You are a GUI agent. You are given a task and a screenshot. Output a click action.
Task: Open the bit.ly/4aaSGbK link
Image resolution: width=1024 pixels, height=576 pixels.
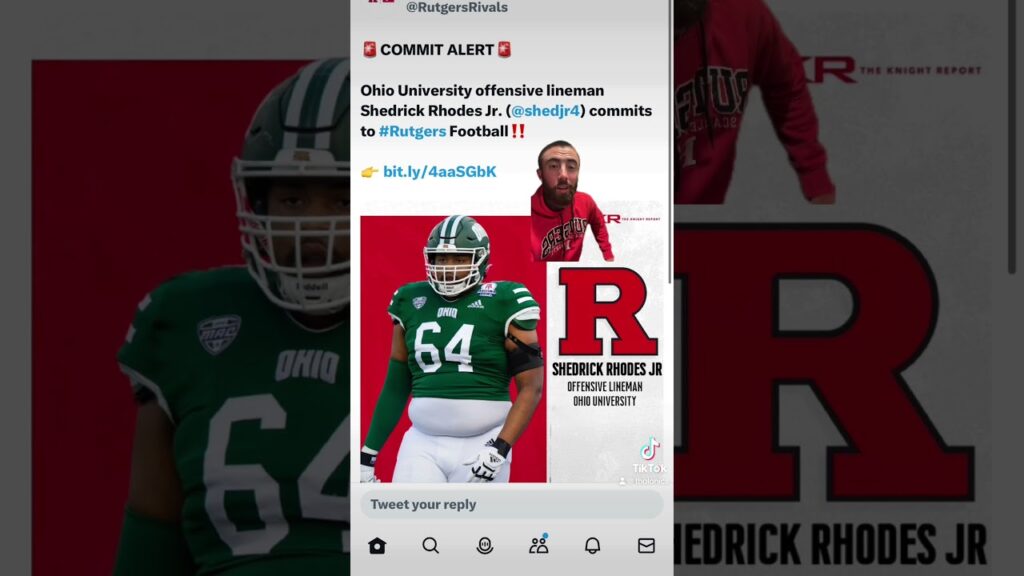coord(440,172)
